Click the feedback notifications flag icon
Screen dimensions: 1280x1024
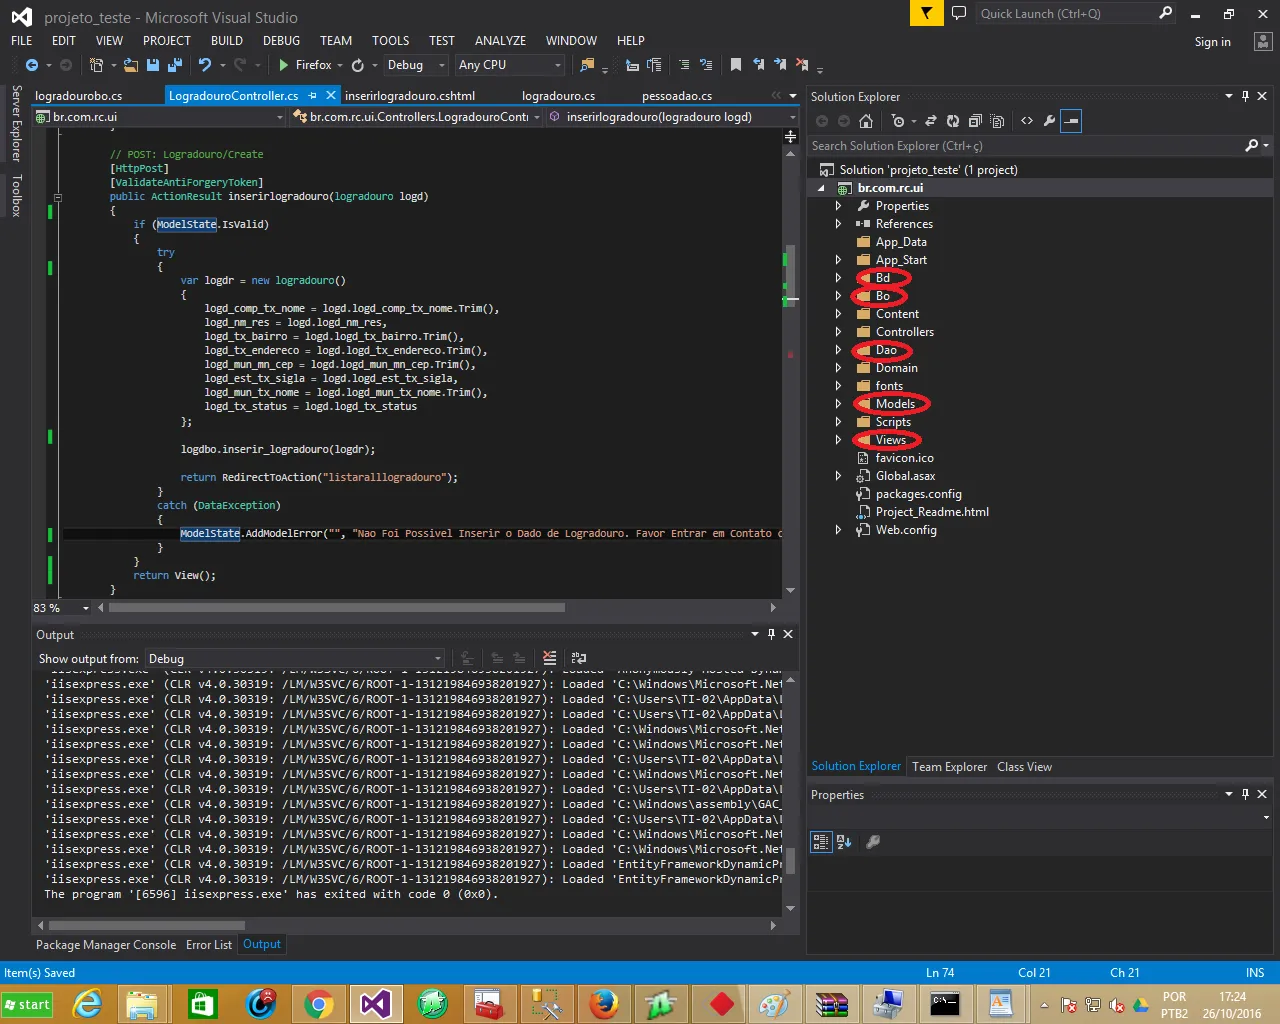click(x=926, y=14)
